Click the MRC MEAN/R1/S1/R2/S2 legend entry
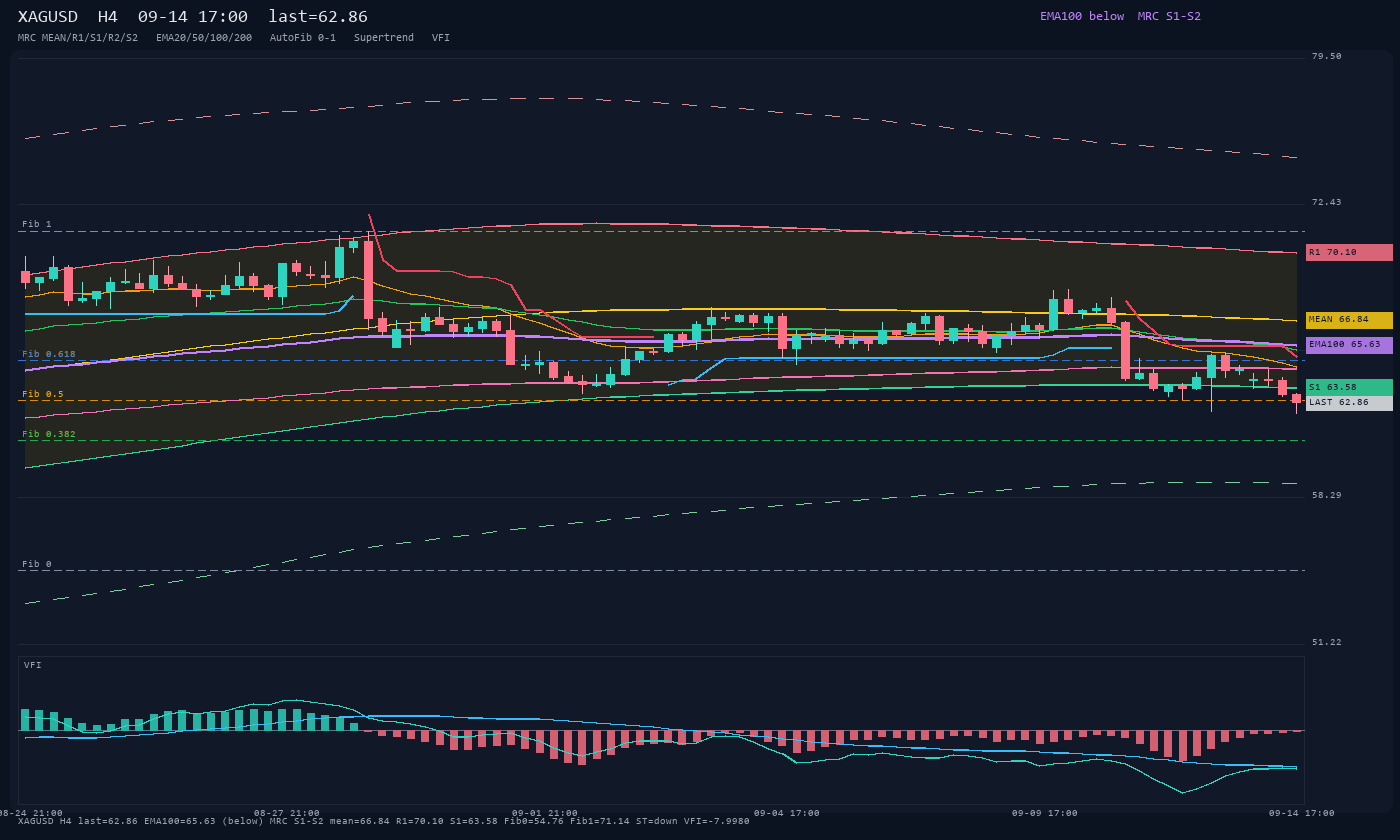This screenshot has width=1400, height=840. pyautogui.click(x=78, y=38)
